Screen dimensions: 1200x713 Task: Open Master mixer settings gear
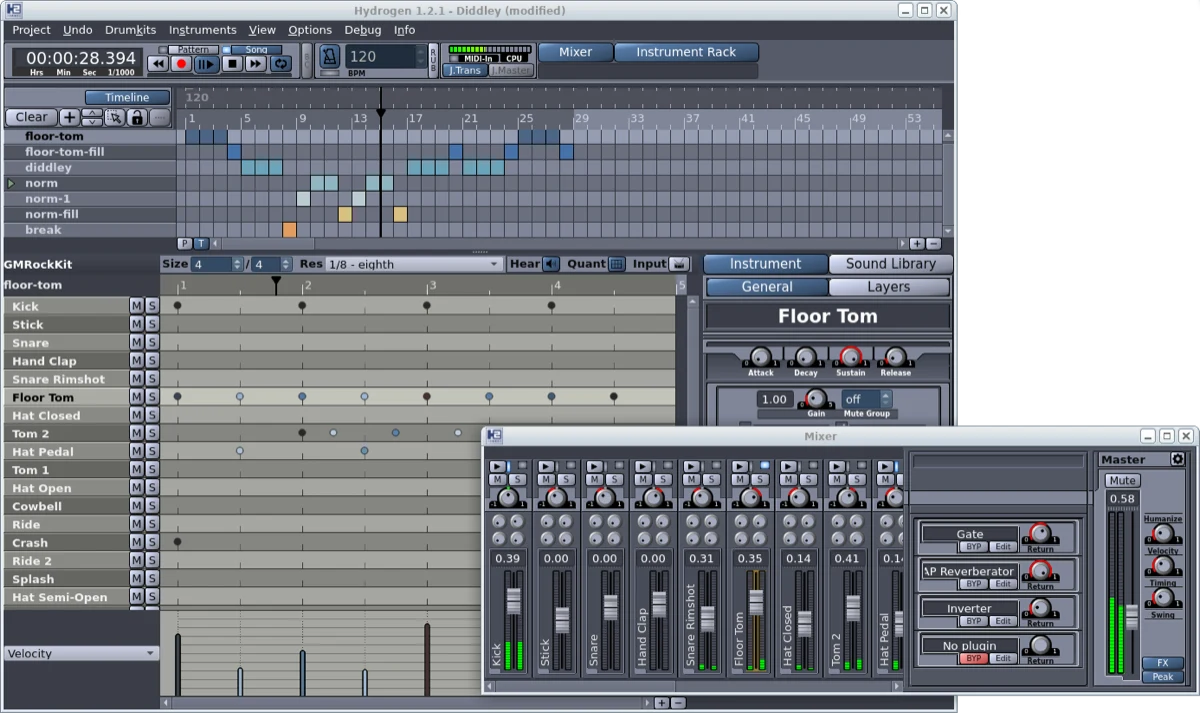pyautogui.click(x=1177, y=459)
